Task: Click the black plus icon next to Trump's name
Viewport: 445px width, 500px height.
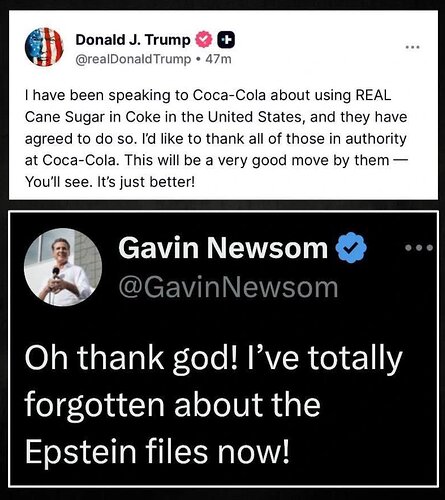Action: point(226,40)
